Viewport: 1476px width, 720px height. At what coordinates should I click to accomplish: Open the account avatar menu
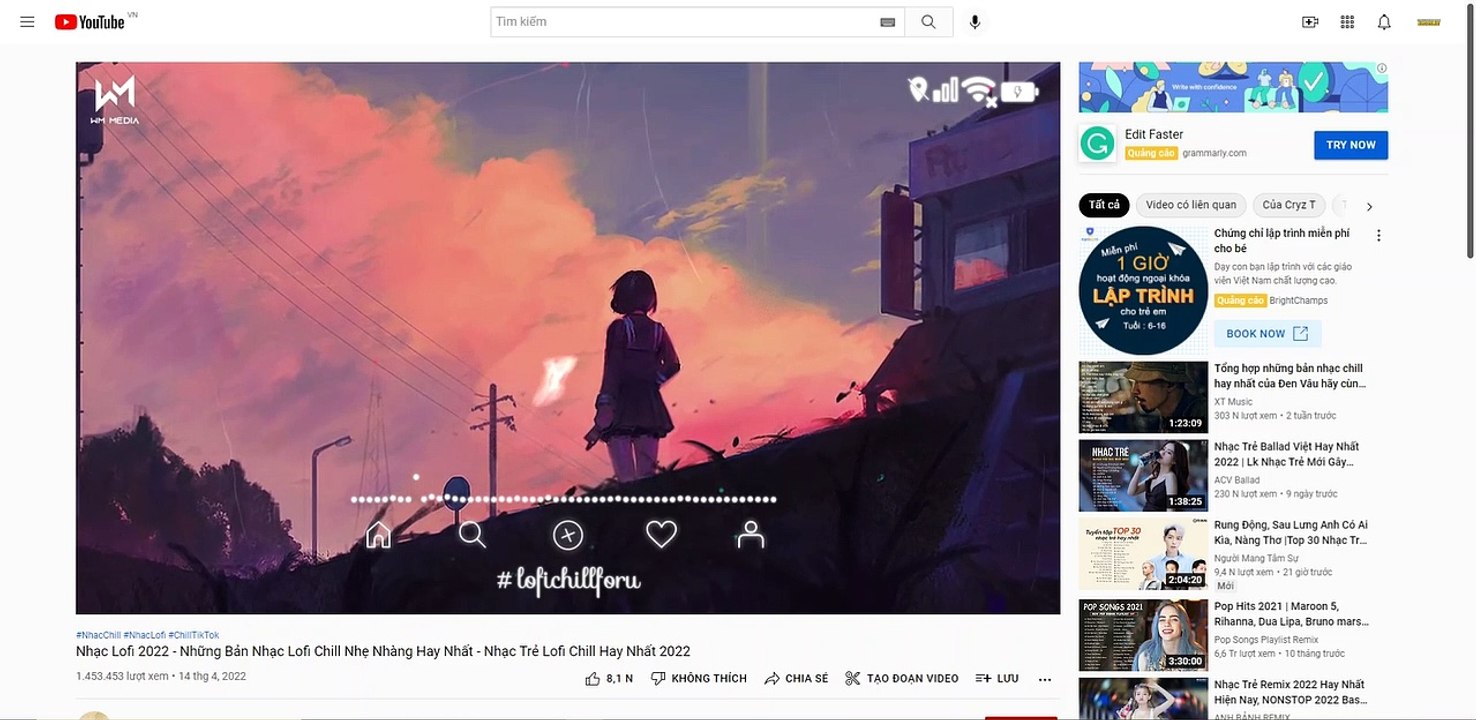[x=1429, y=22]
